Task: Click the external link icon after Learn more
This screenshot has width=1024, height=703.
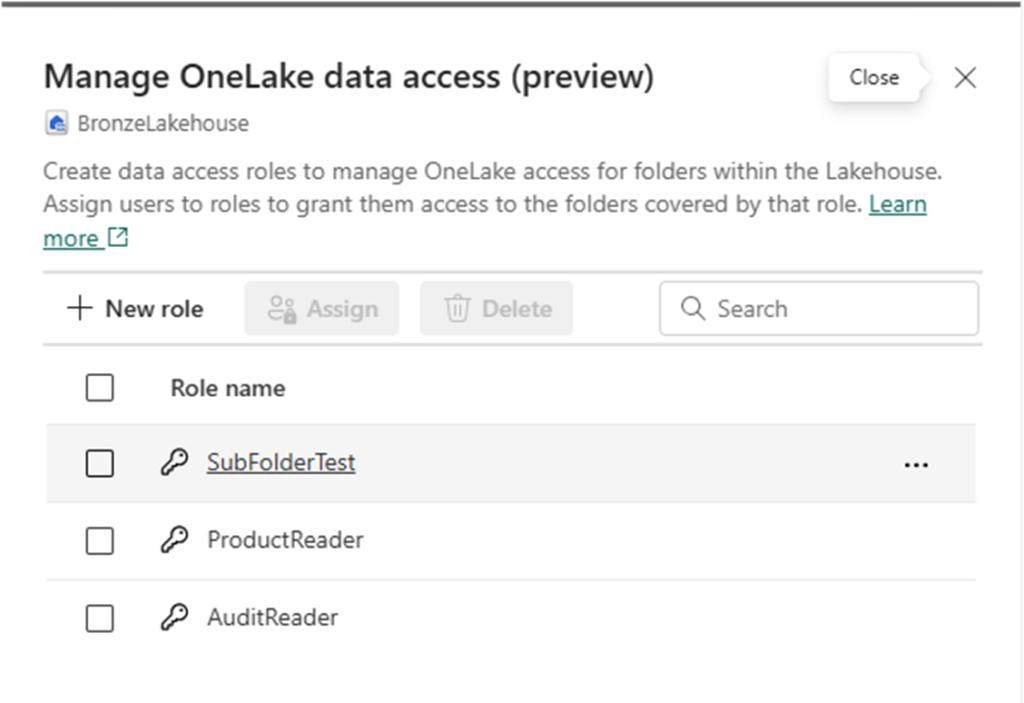Action: click(x=118, y=237)
